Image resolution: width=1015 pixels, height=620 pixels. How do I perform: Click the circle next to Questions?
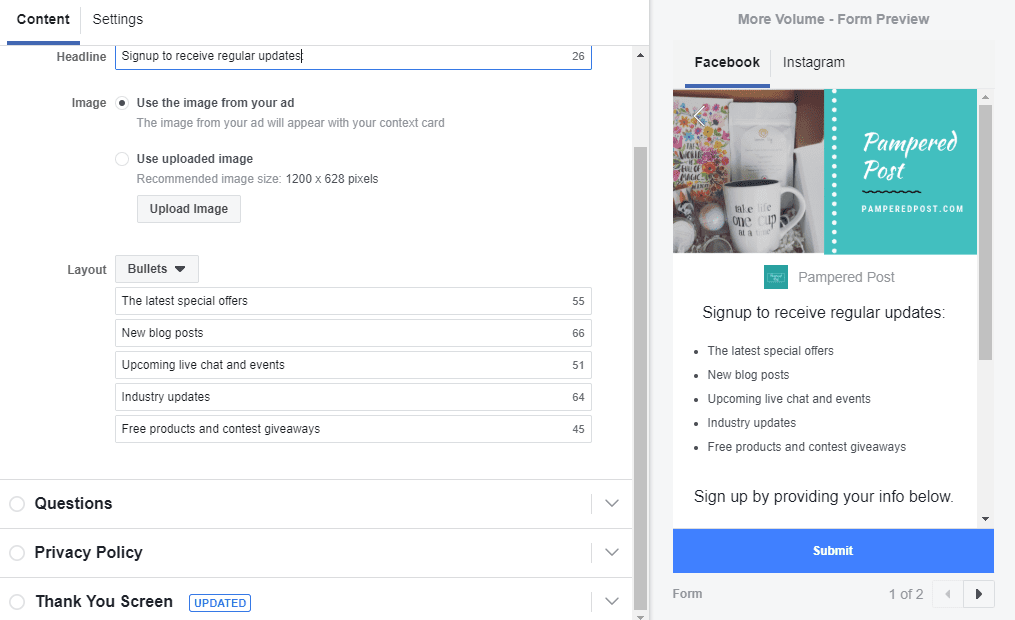coord(16,503)
